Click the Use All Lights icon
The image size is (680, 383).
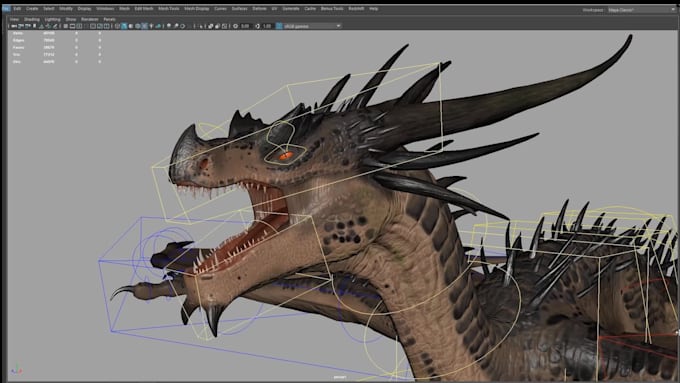151,26
